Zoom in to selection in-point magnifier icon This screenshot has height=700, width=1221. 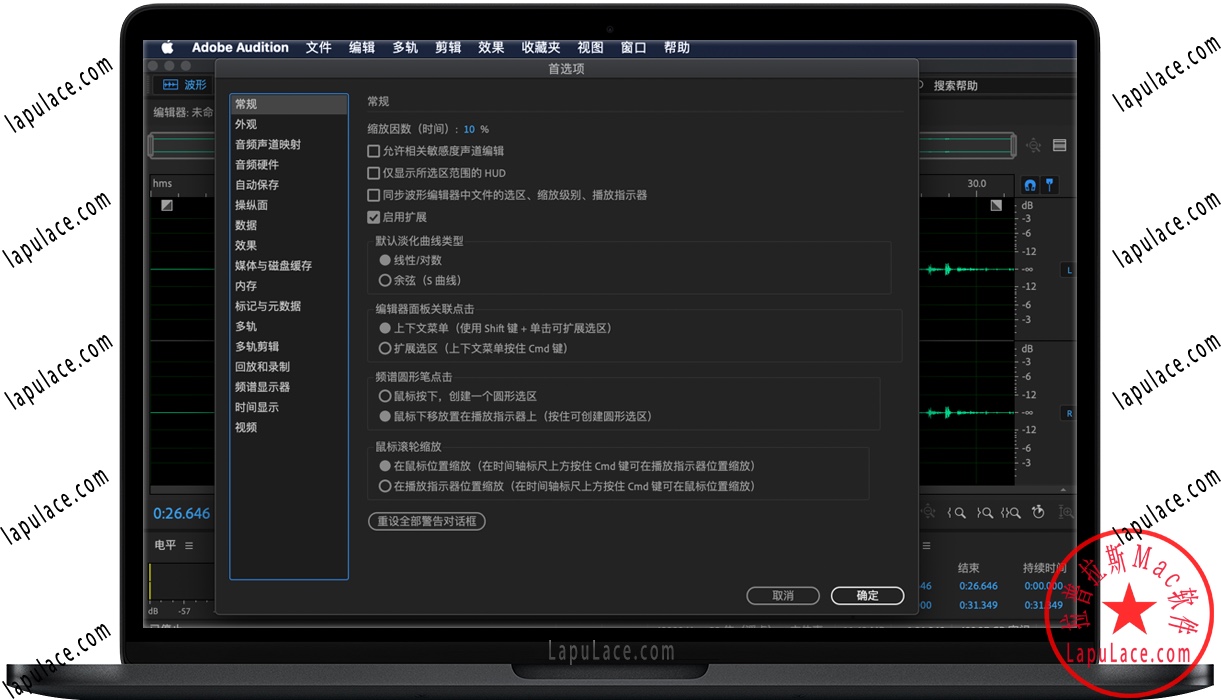tap(958, 513)
